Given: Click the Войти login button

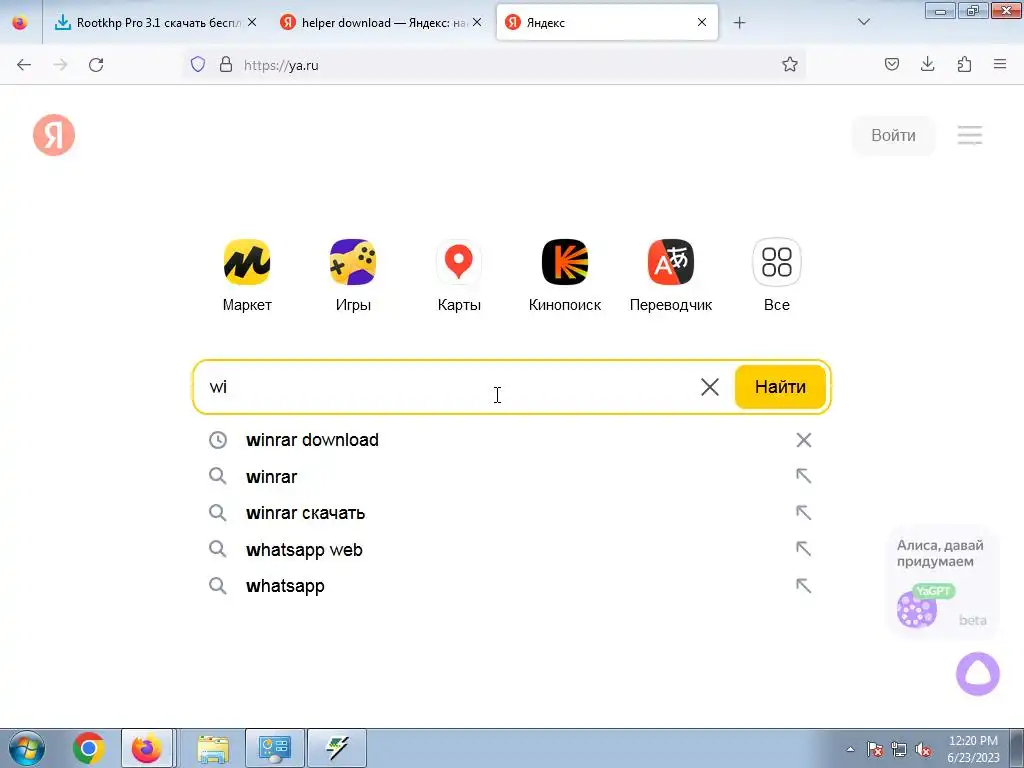Looking at the screenshot, I should [893, 135].
